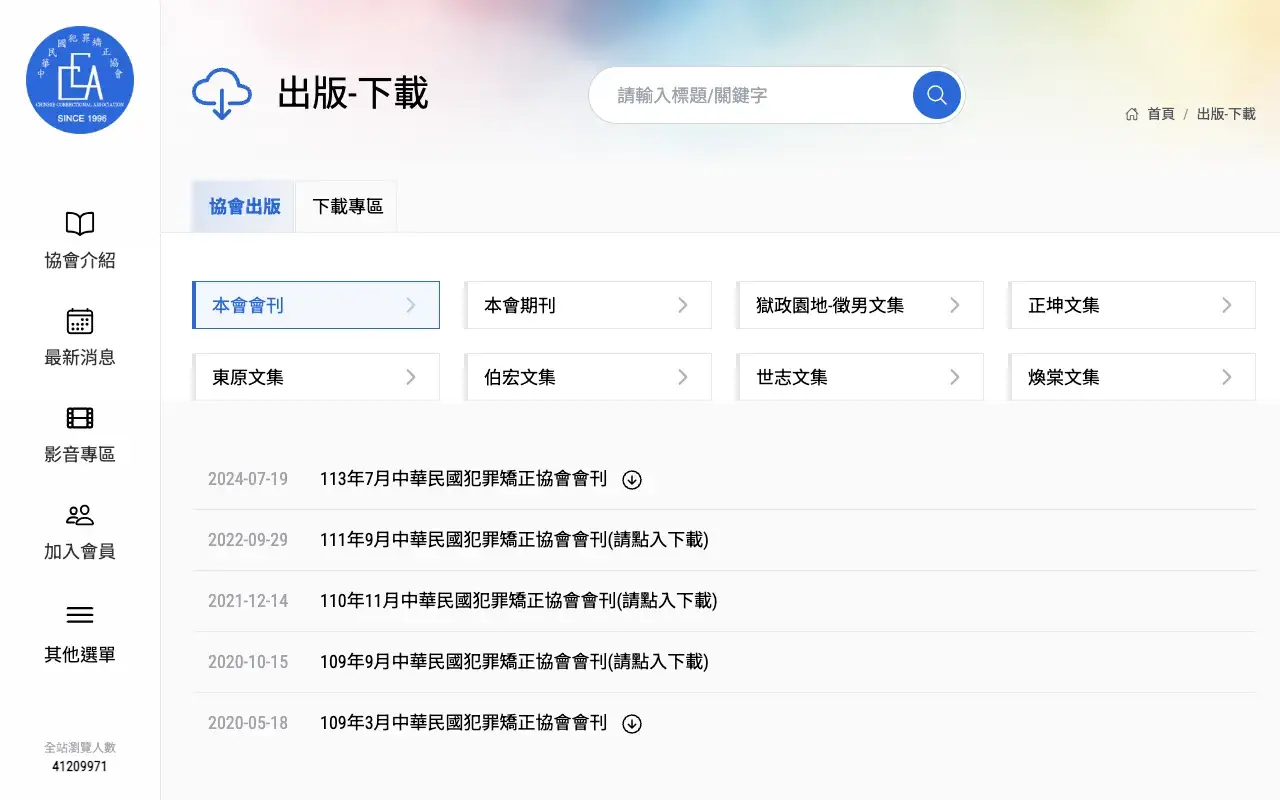
Task: Open 影音專區 film icon
Action: pyautogui.click(x=80, y=418)
